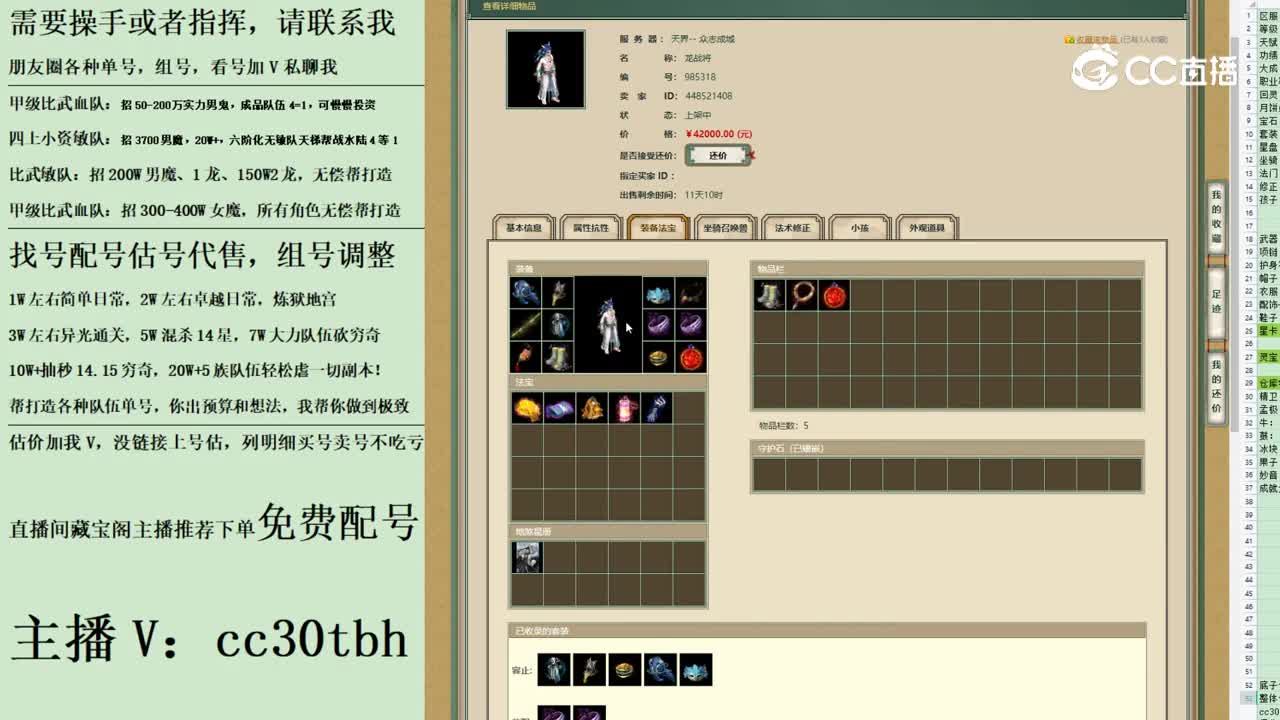Open the character portrait thumbnail of 龙战将
The height and width of the screenshot is (720, 1280).
(545, 68)
